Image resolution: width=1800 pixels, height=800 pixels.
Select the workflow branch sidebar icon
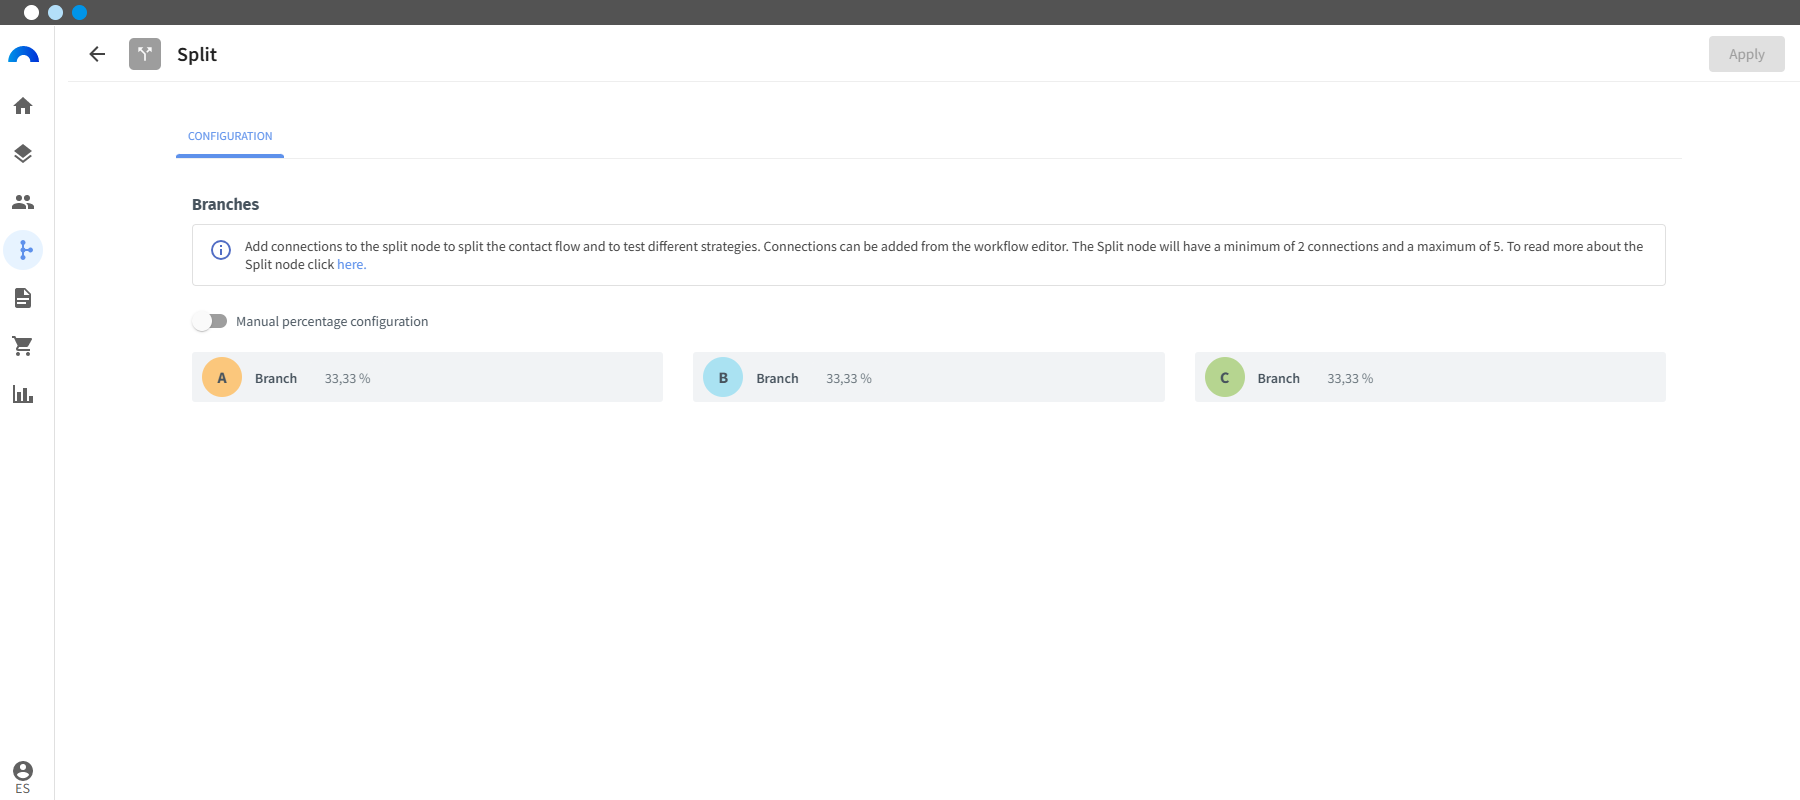coord(23,250)
